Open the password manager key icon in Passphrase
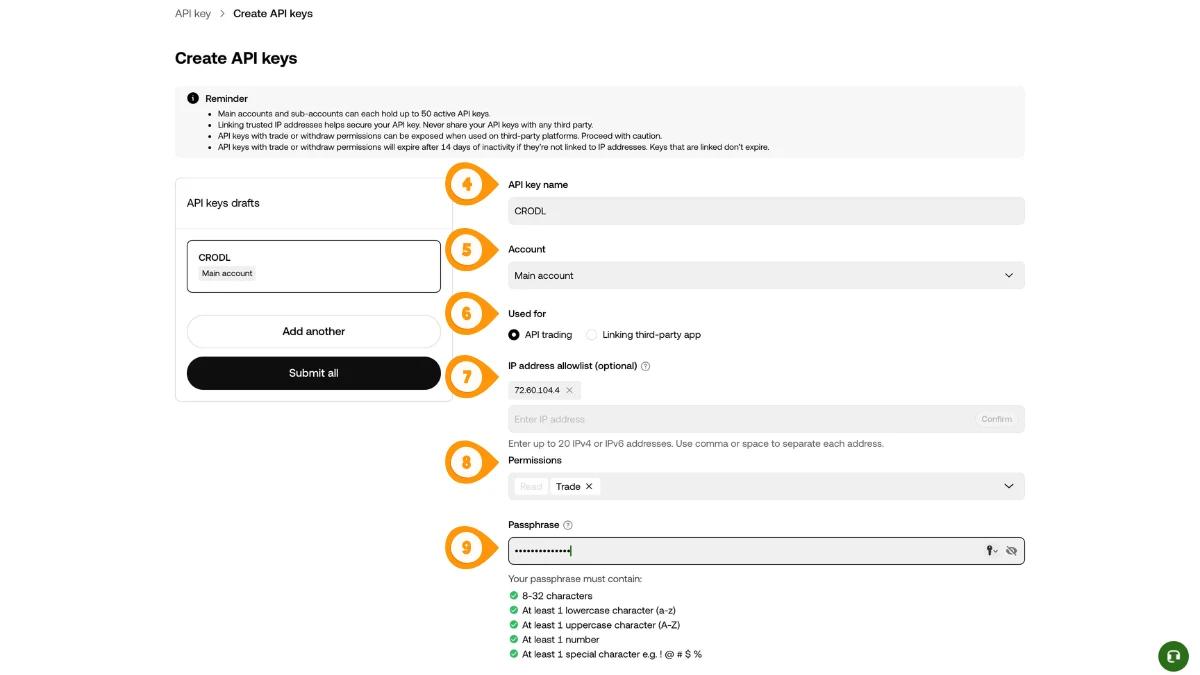Viewport: 1200px width, 675px height. (992, 551)
